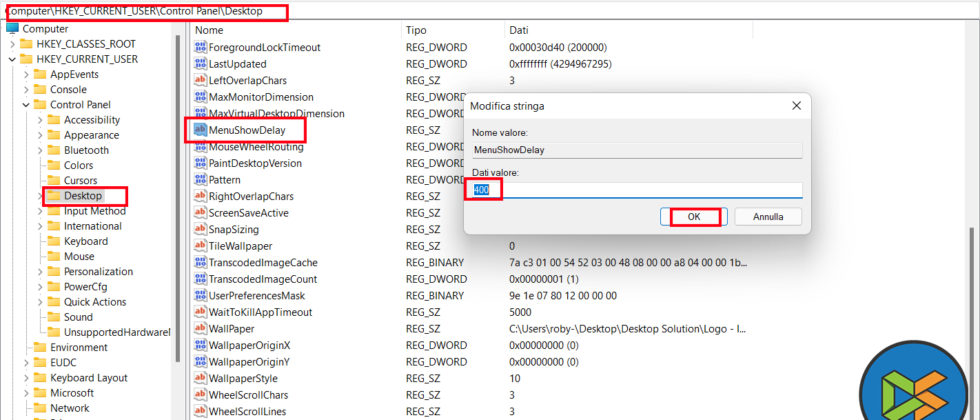Image resolution: width=980 pixels, height=420 pixels.
Task: Select the Mouse key
Action: [79, 256]
